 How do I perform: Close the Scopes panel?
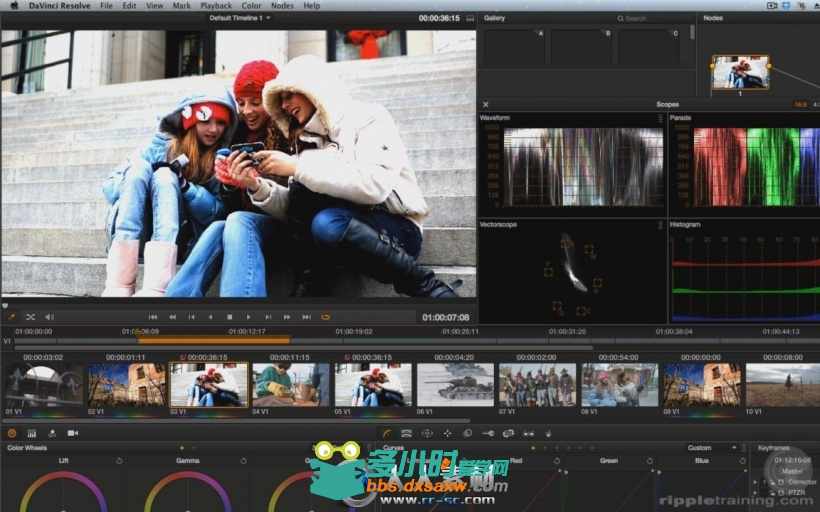(x=485, y=105)
